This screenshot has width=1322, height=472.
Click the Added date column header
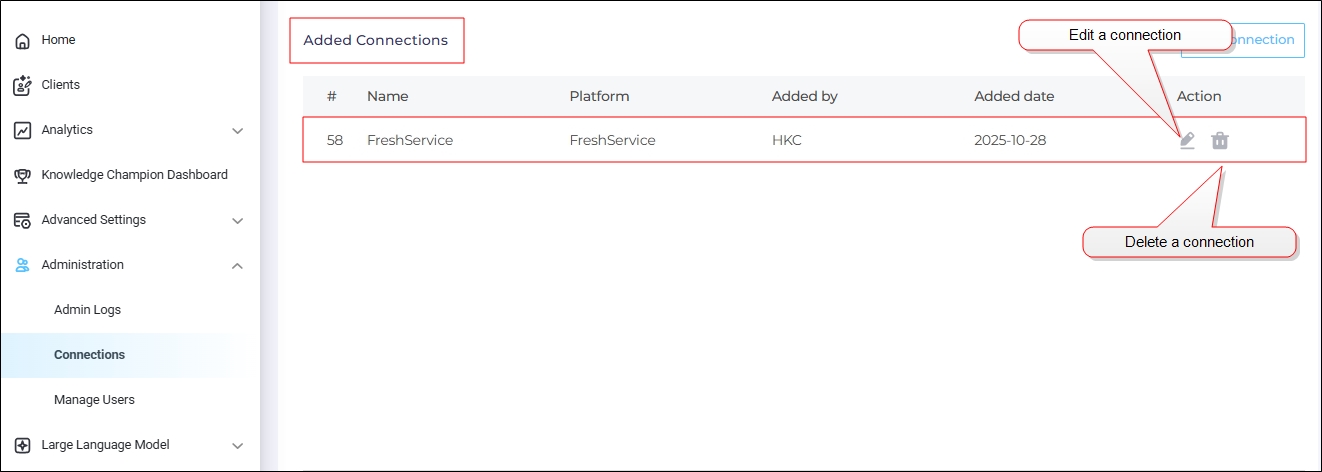1014,96
